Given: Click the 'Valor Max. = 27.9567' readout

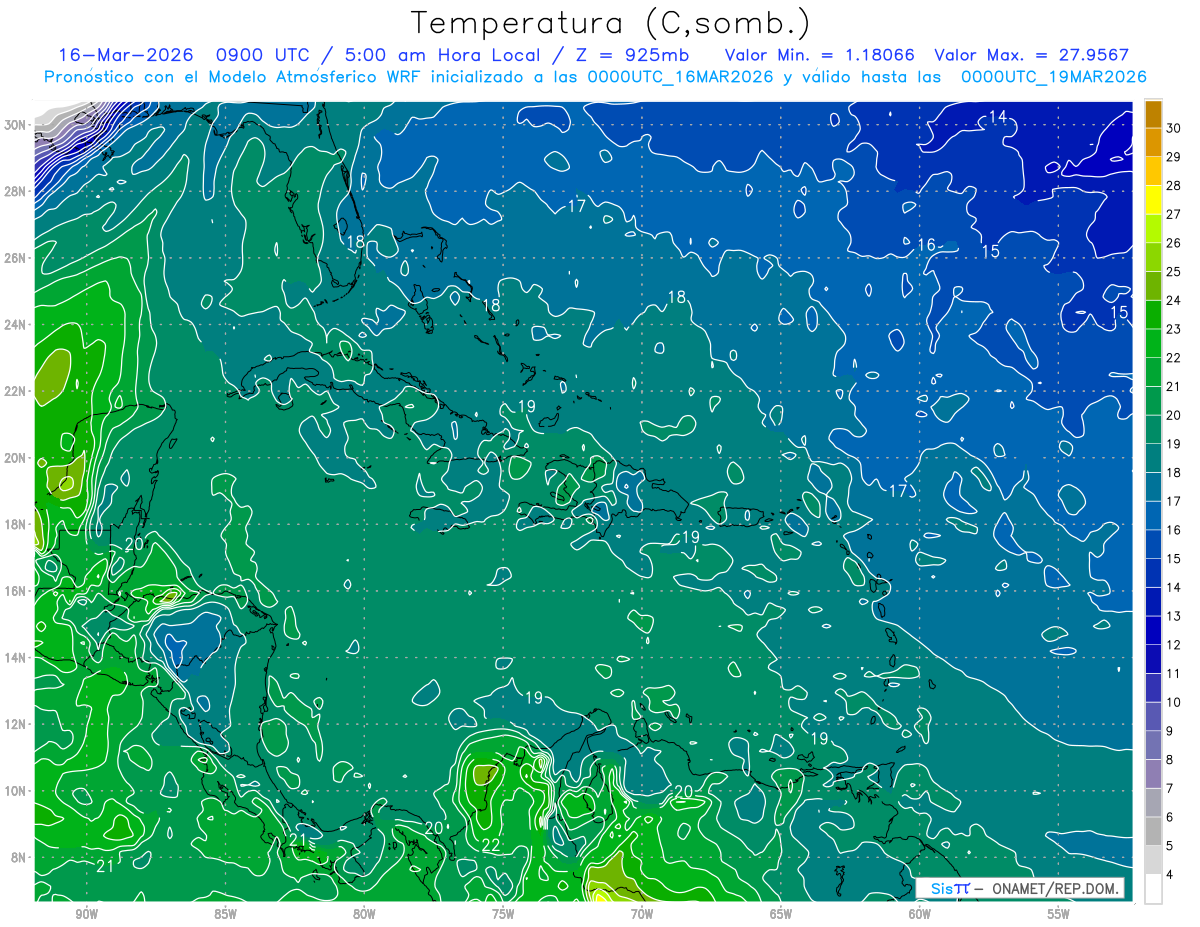Looking at the screenshot, I should coord(1031,56).
